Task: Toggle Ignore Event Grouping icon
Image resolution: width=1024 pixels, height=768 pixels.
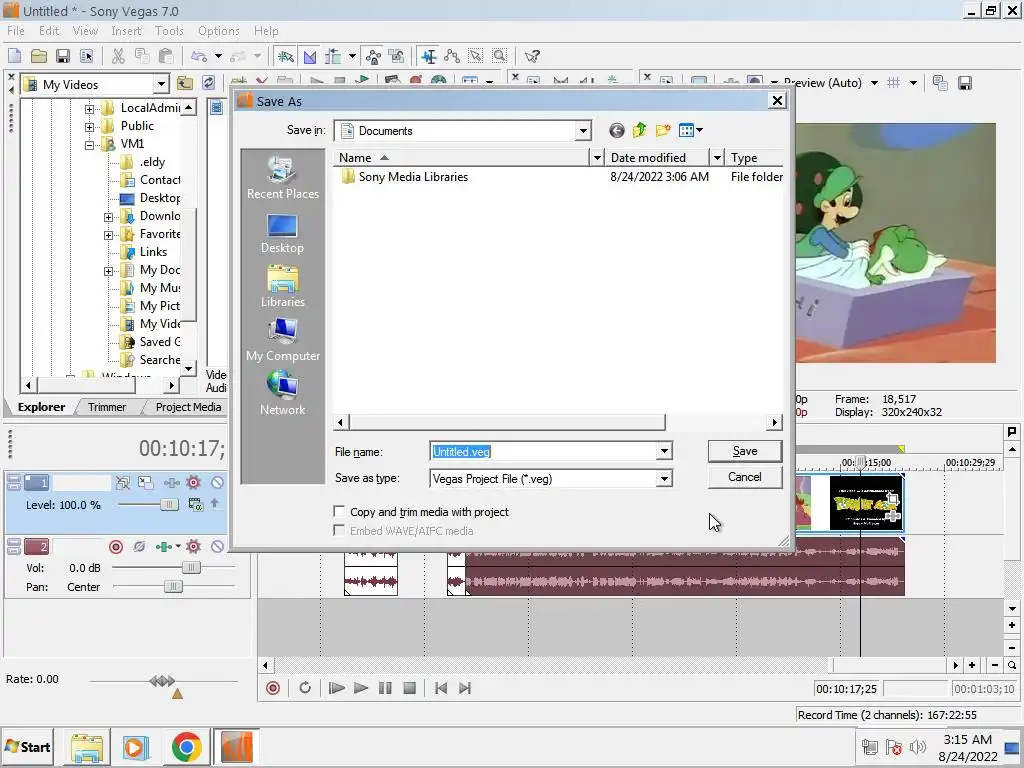Action: (x=396, y=56)
